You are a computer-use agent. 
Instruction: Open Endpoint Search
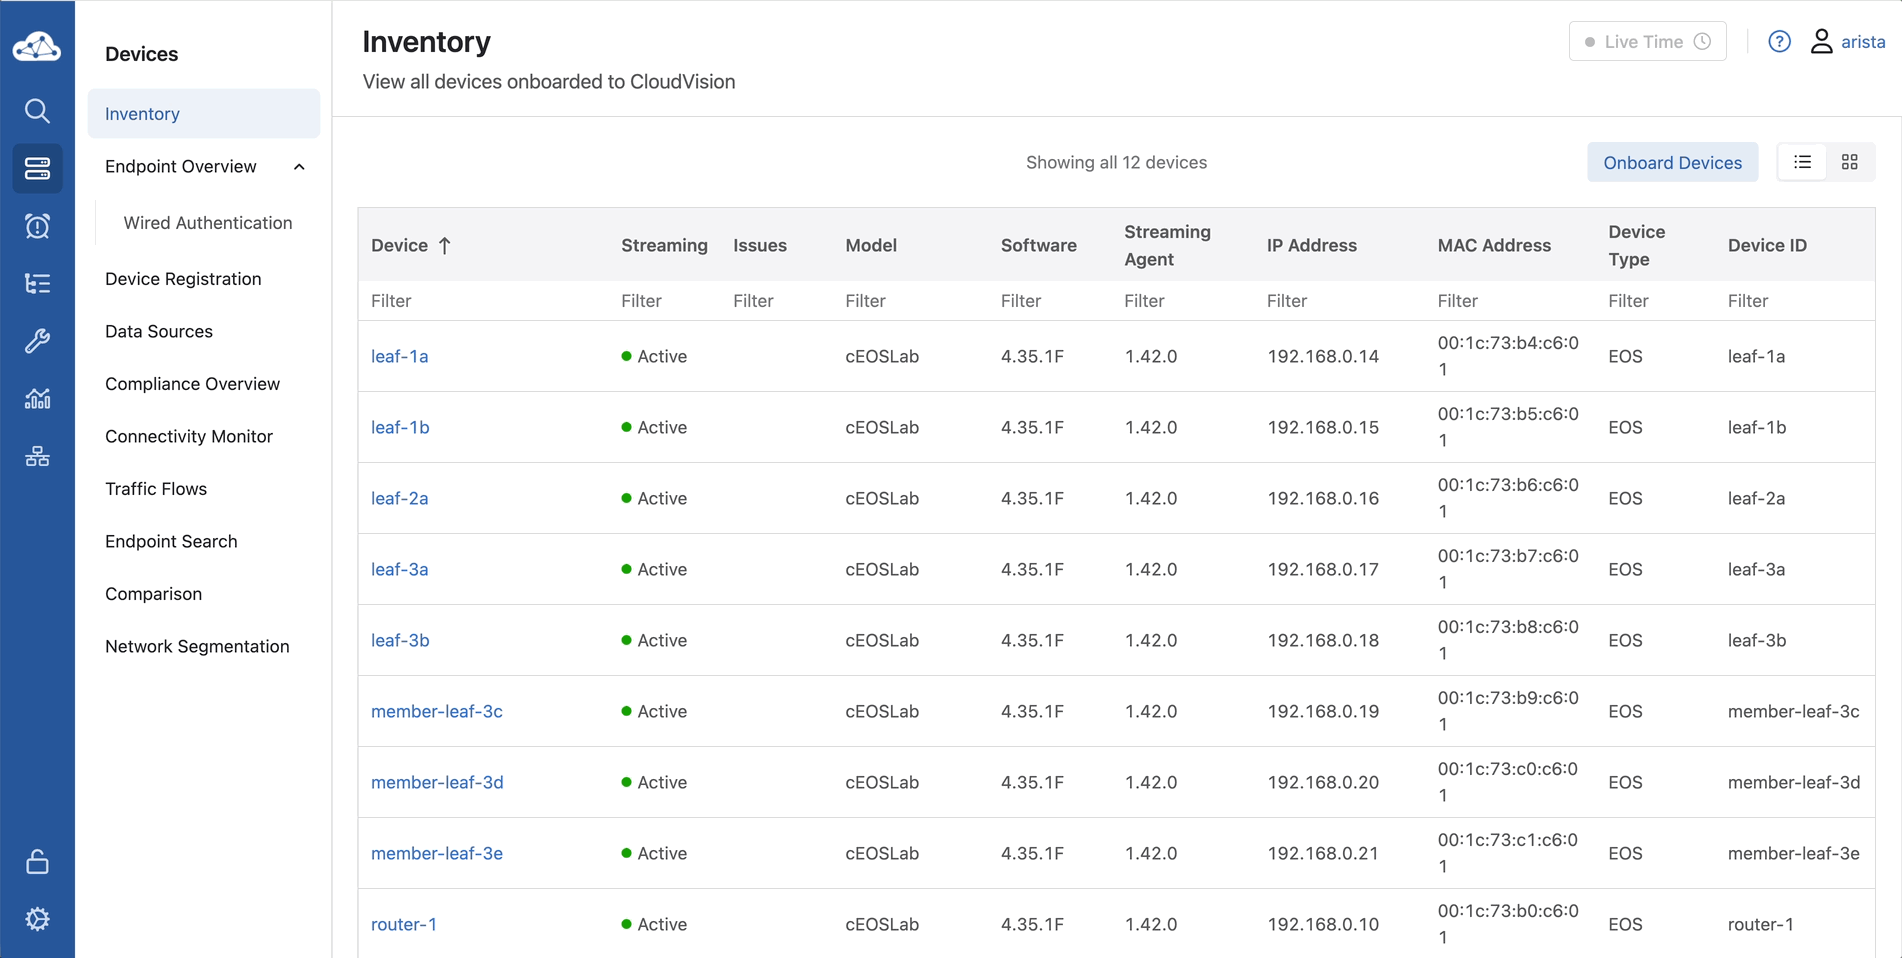point(171,542)
